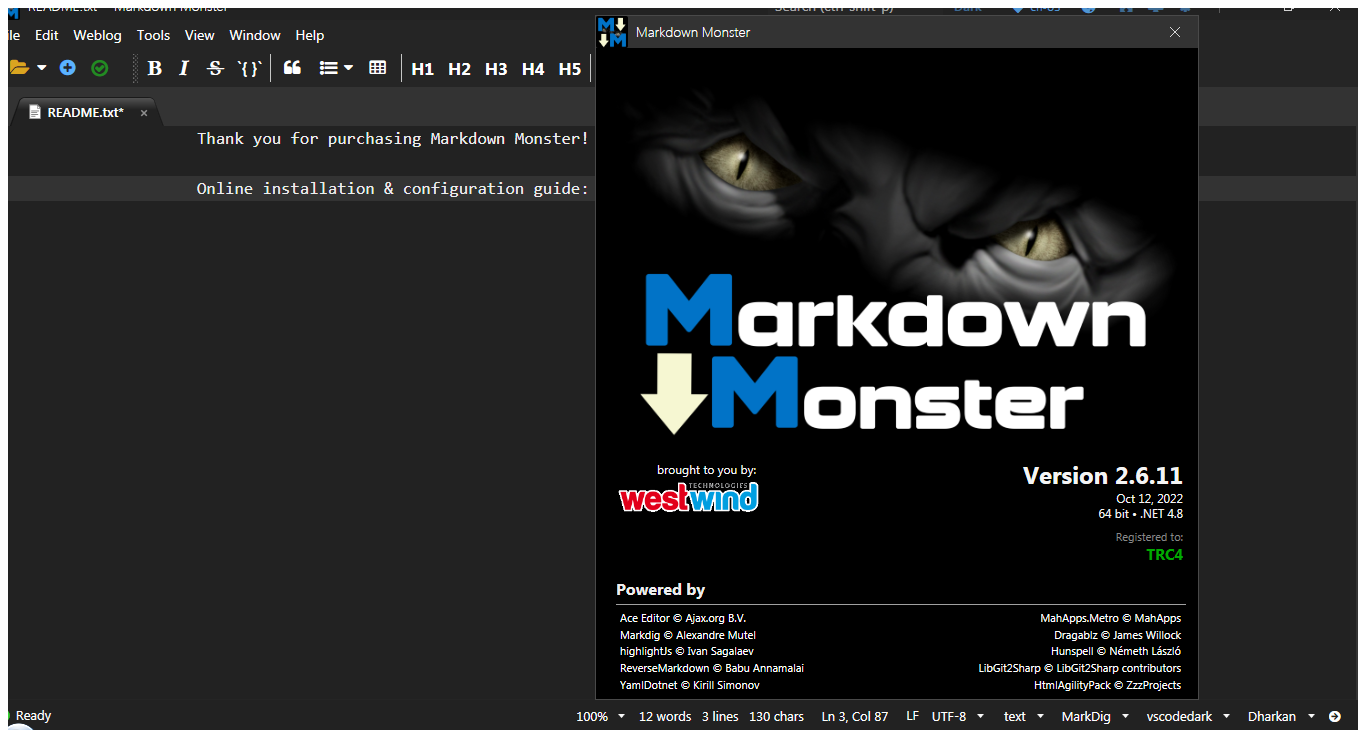Click the MahApps.Metro credit line
Viewport: 1358px width, 730px height.
coord(1110,618)
